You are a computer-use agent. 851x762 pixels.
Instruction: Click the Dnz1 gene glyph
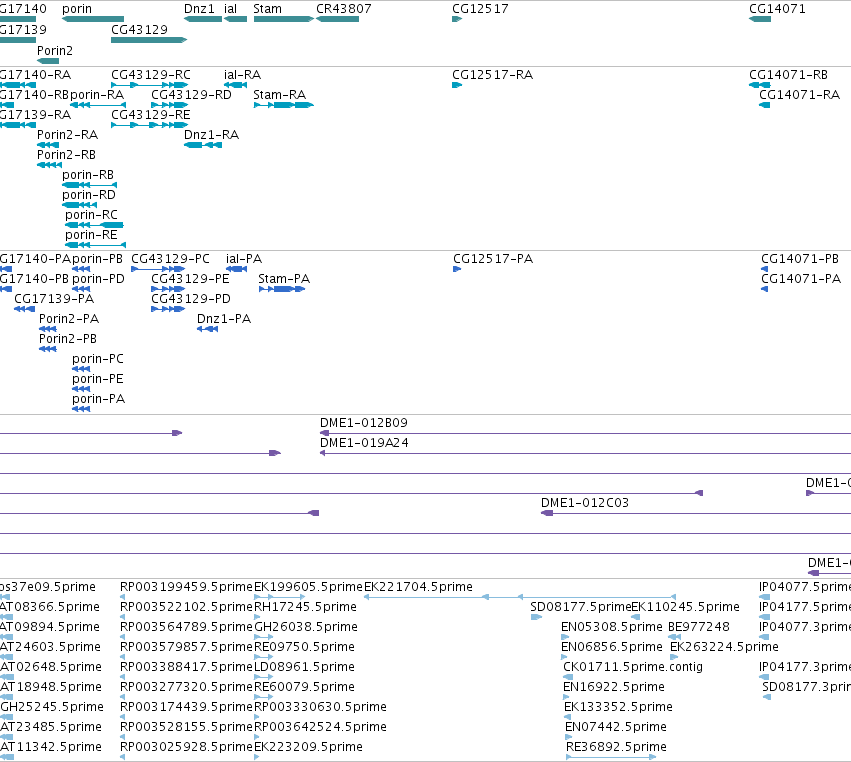click(203, 19)
